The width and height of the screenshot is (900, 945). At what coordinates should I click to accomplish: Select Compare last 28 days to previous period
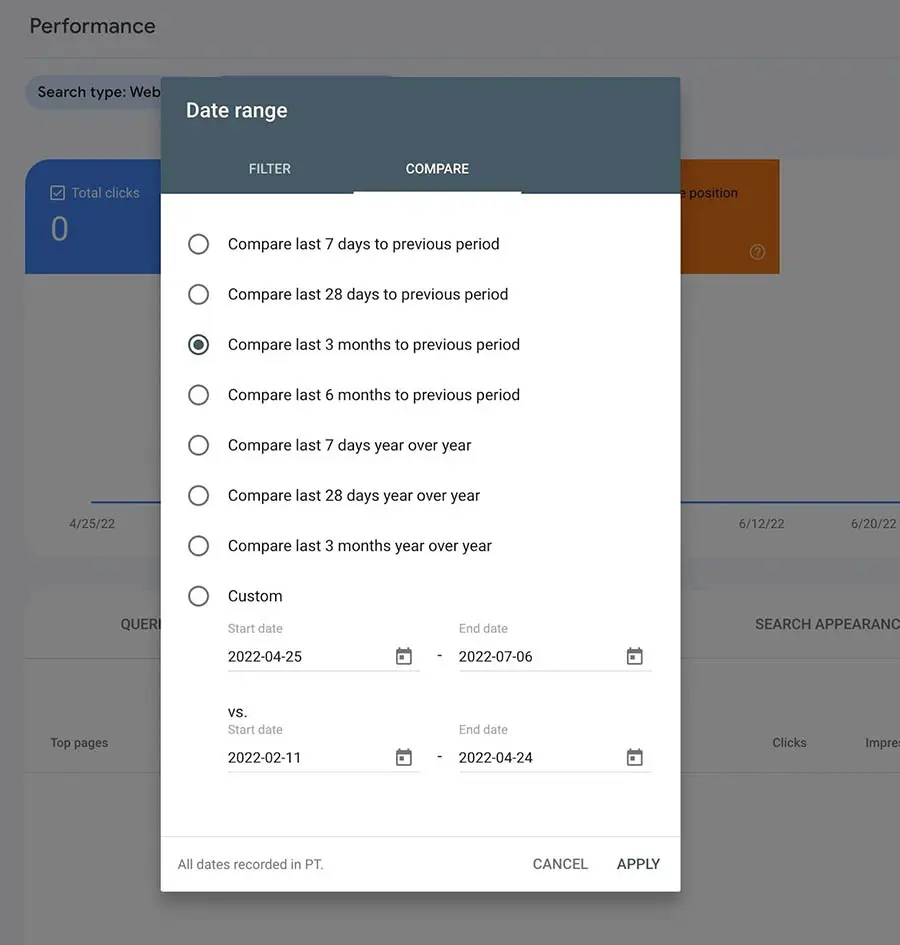point(199,294)
